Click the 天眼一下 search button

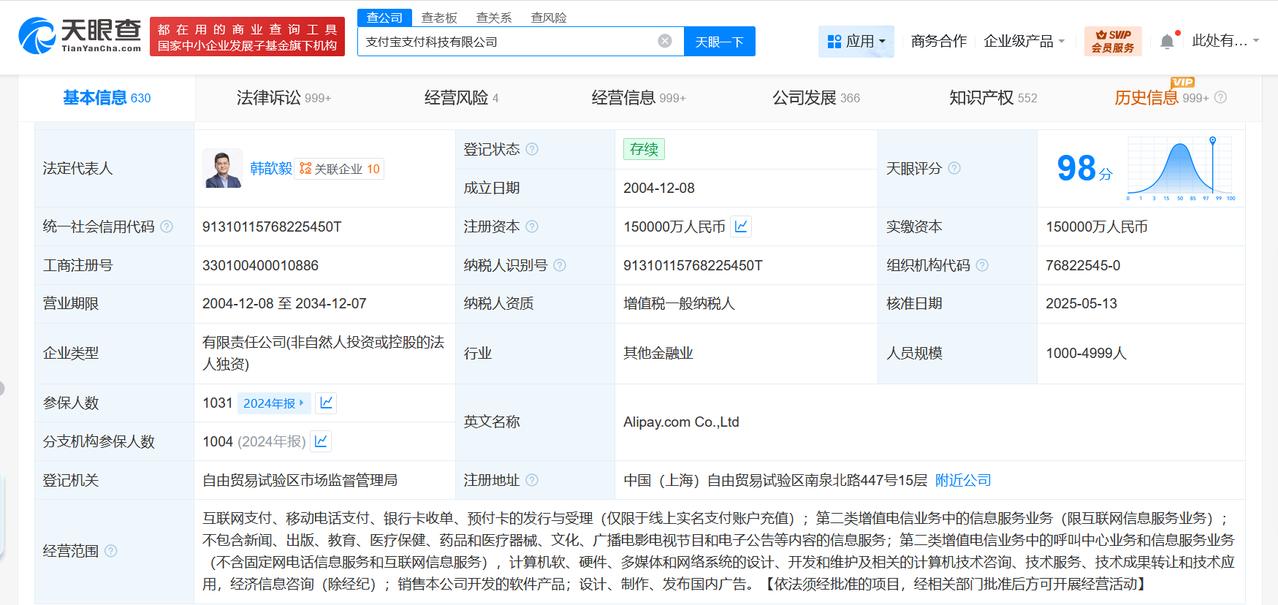(x=720, y=41)
